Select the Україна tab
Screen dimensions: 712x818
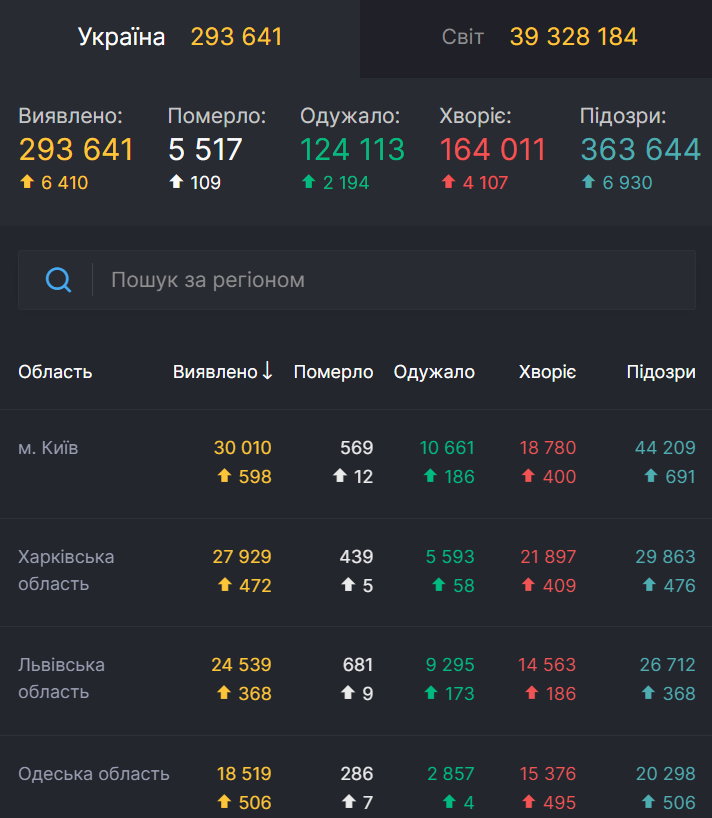tap(120, 37)
